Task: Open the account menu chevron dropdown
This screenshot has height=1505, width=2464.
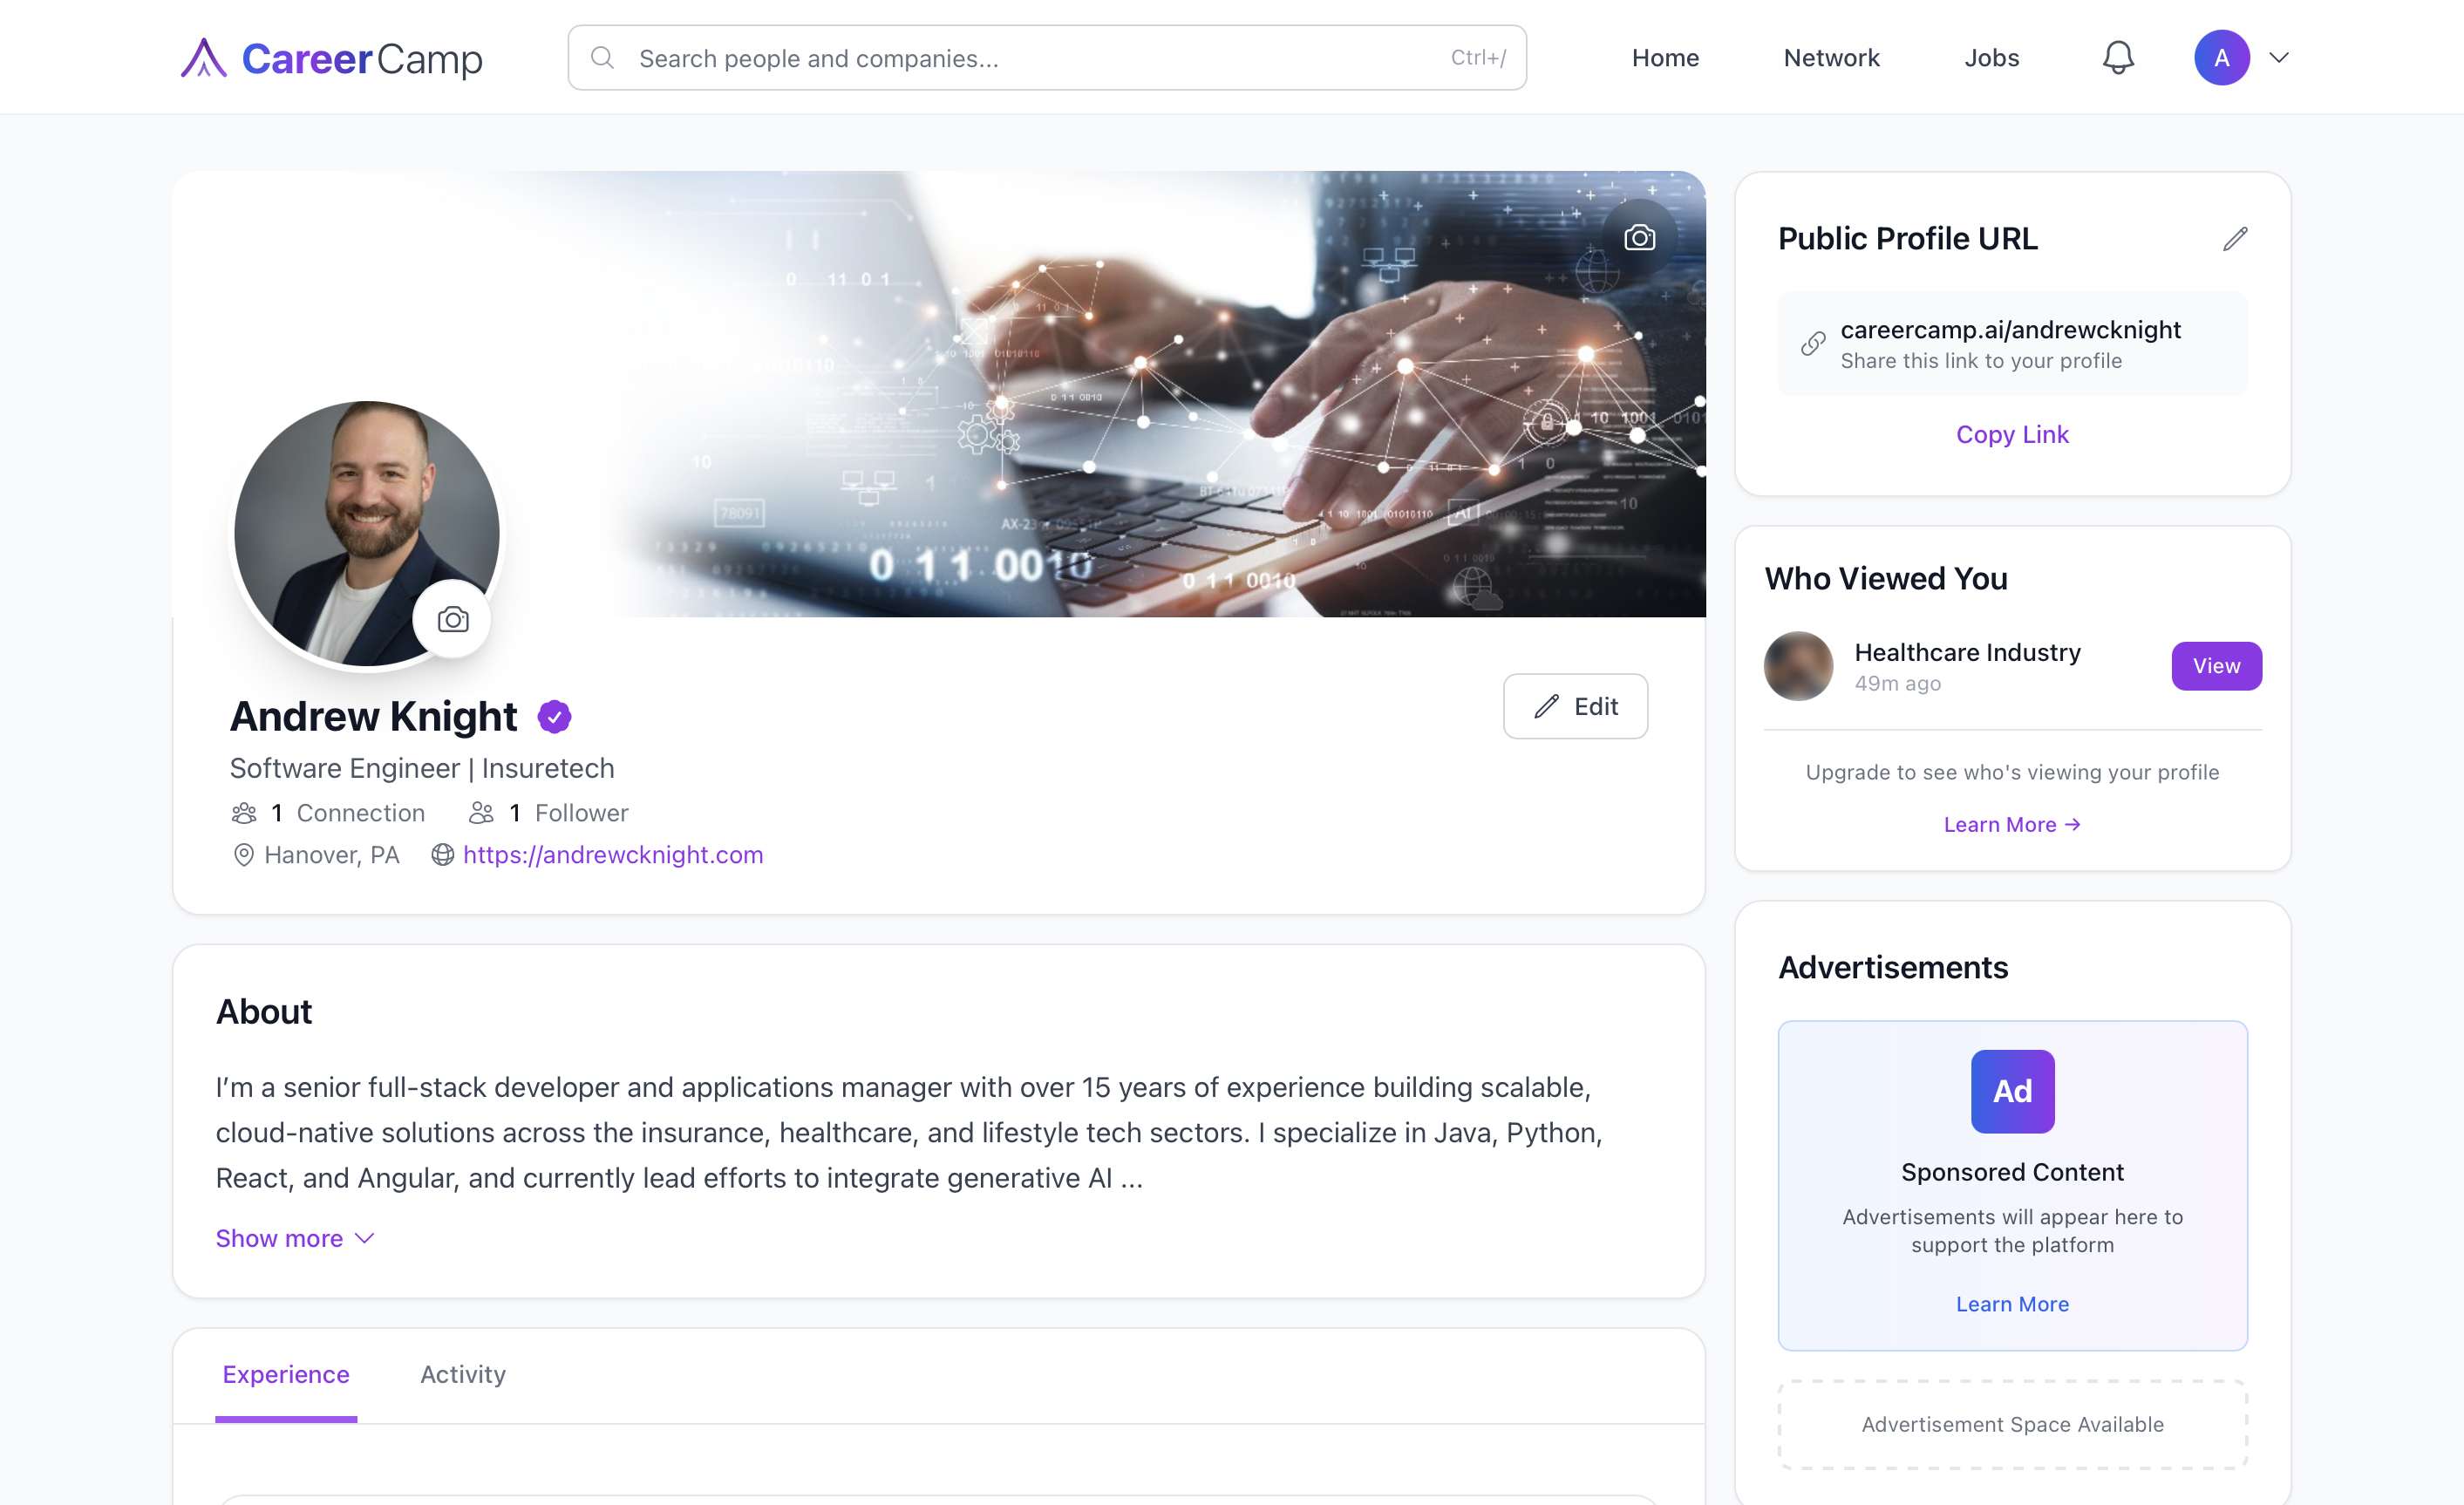Action: point(2279,58)
